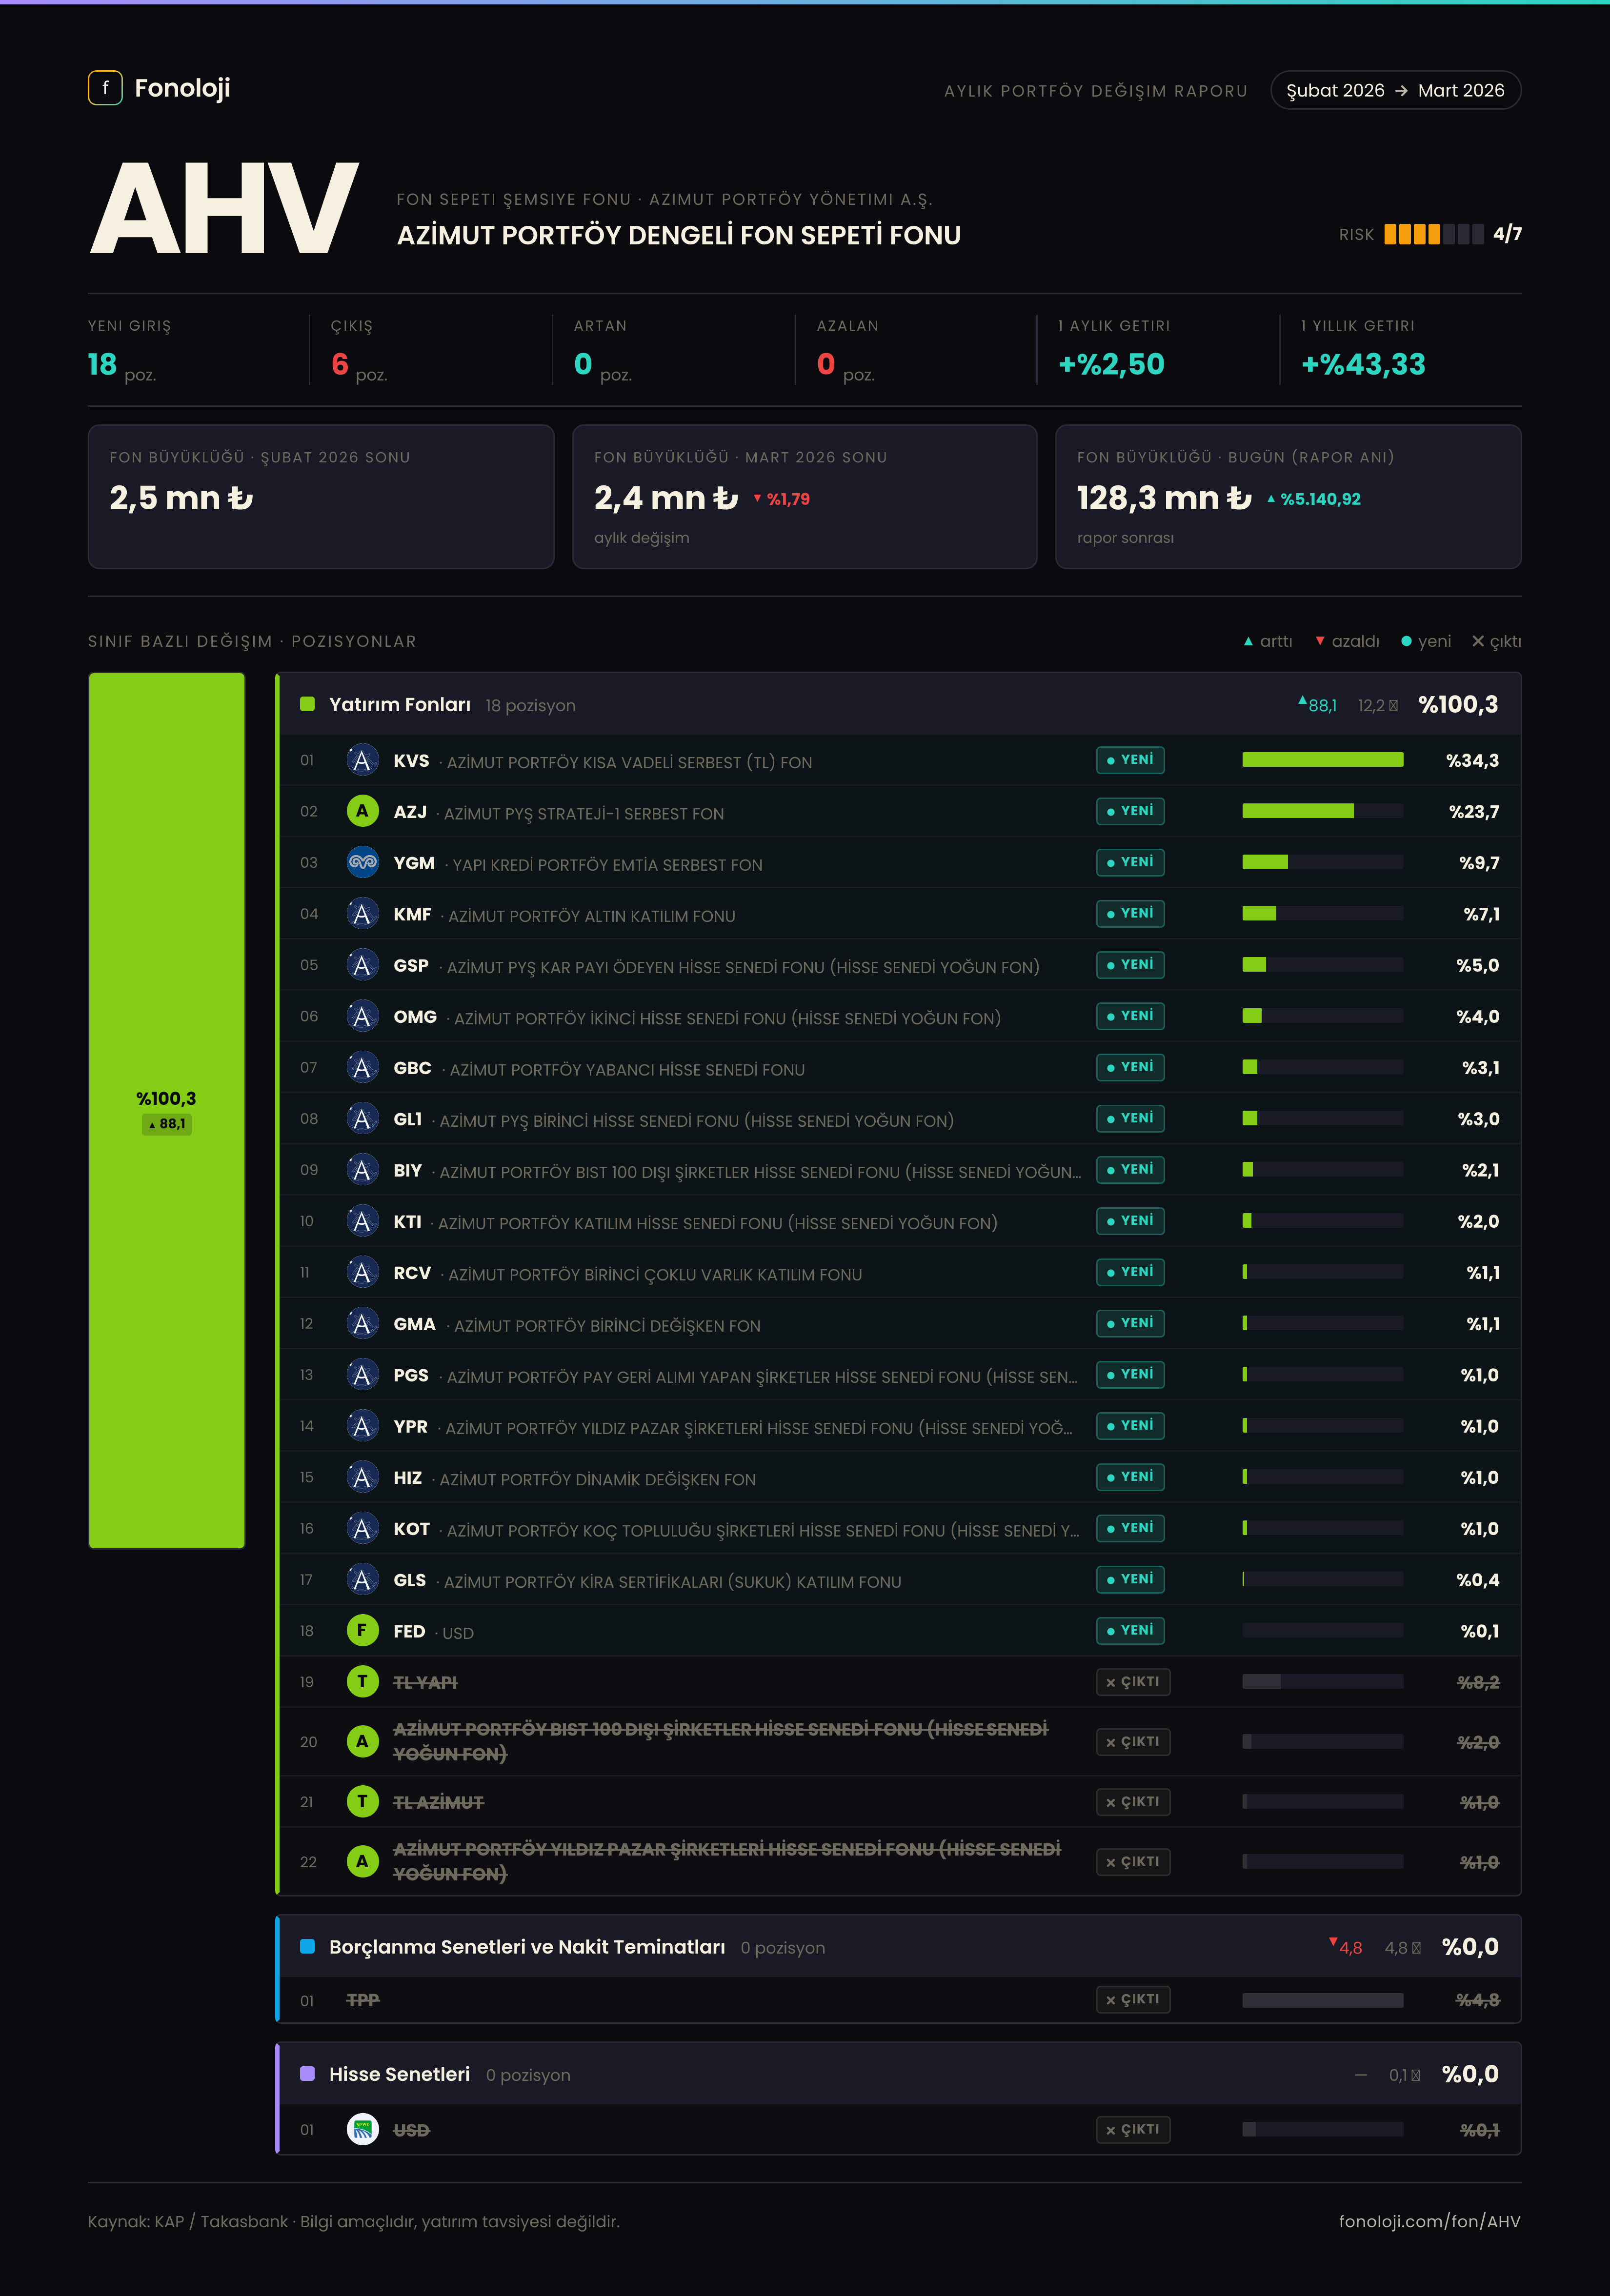Click the 'azaldı' legend entry
The width and height of the screenshot is (1610, 2296).
pyautogui.click(x=1347, y=642)
